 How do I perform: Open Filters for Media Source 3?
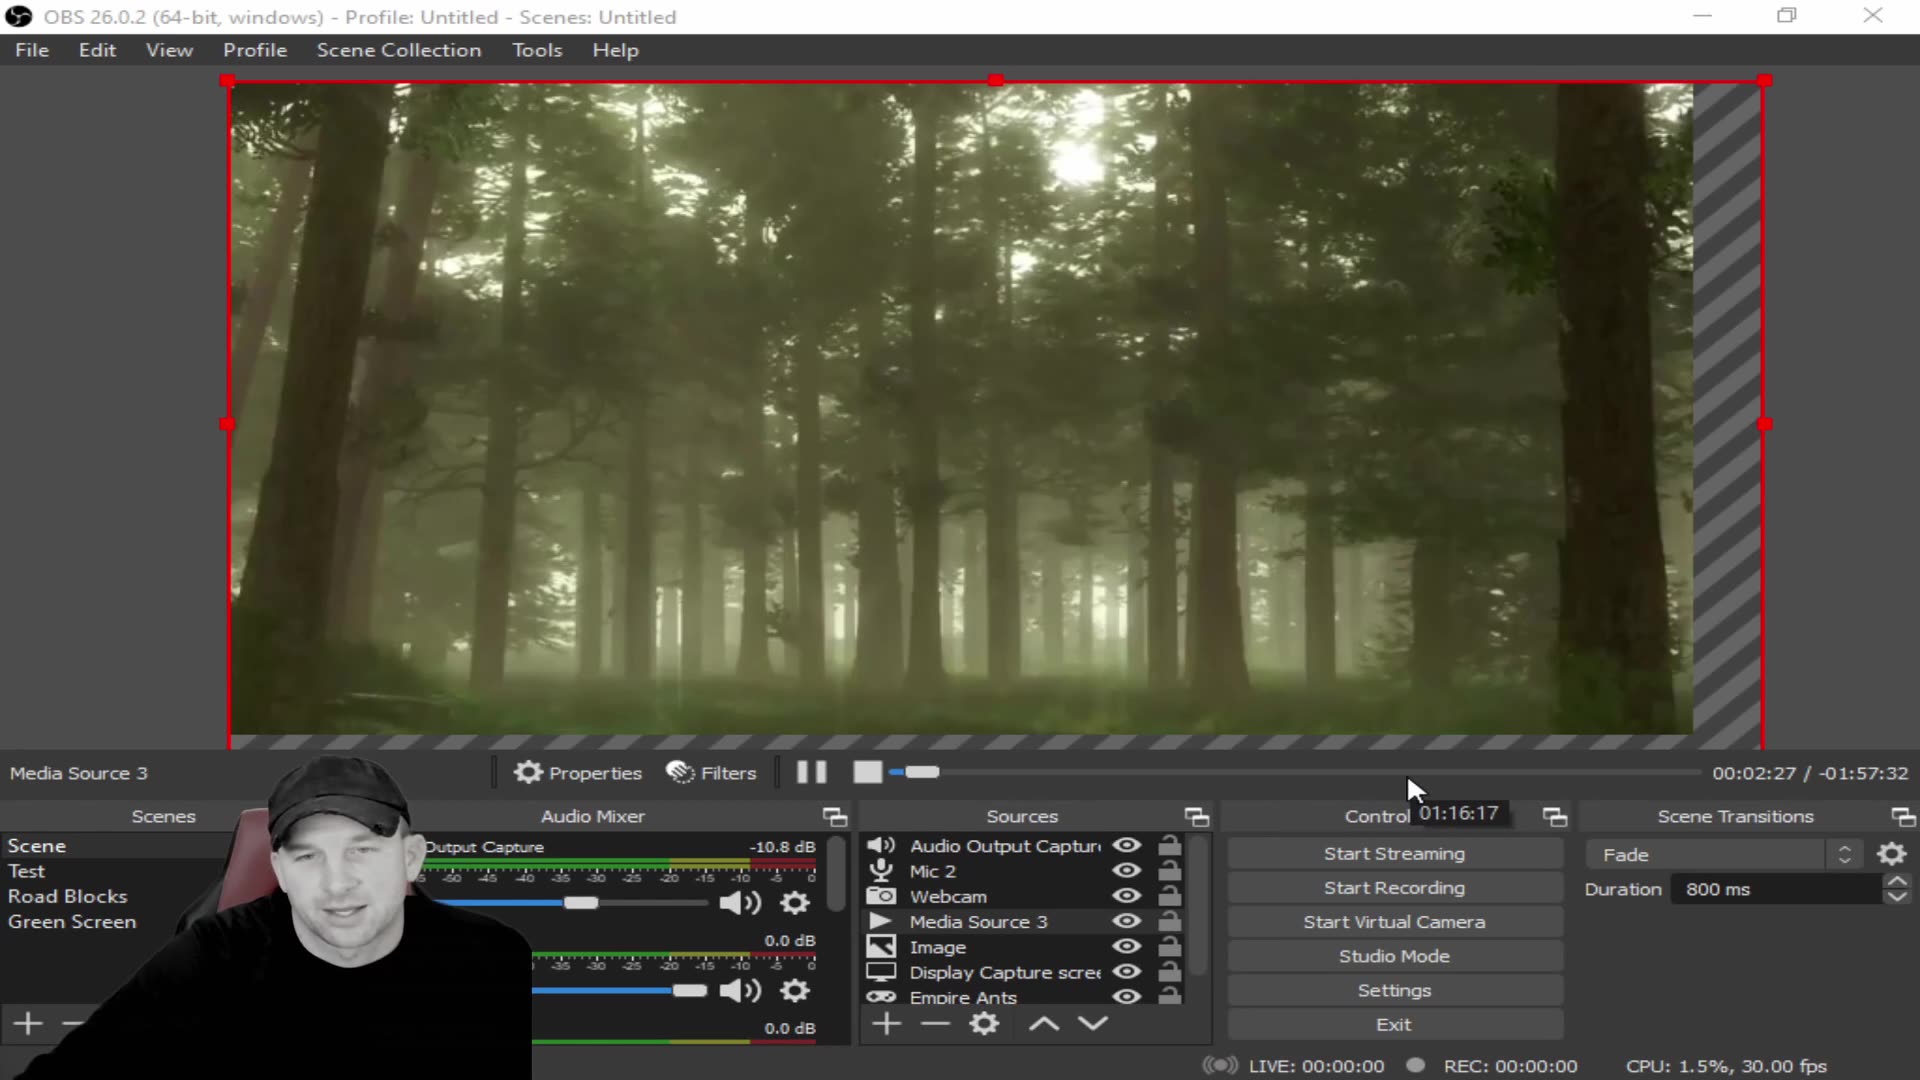click(711, 772)
